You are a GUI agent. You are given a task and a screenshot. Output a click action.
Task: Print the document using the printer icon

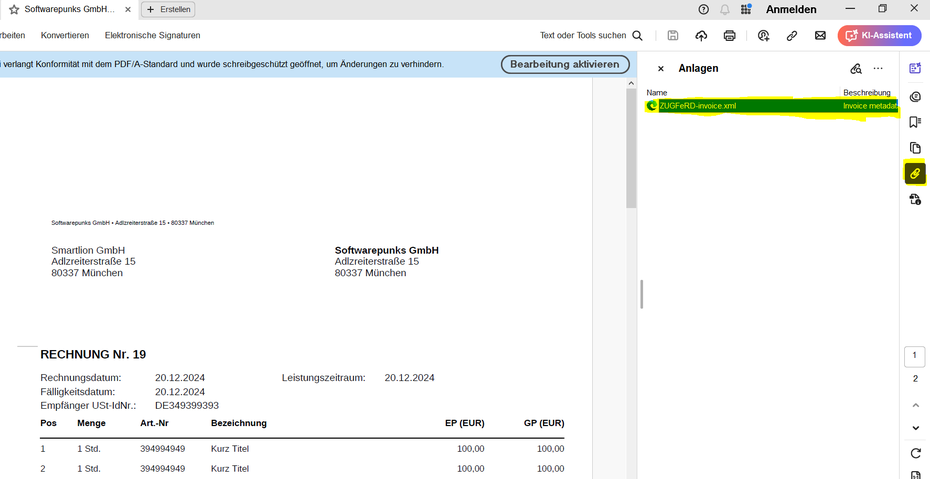(x=730, y=36)
